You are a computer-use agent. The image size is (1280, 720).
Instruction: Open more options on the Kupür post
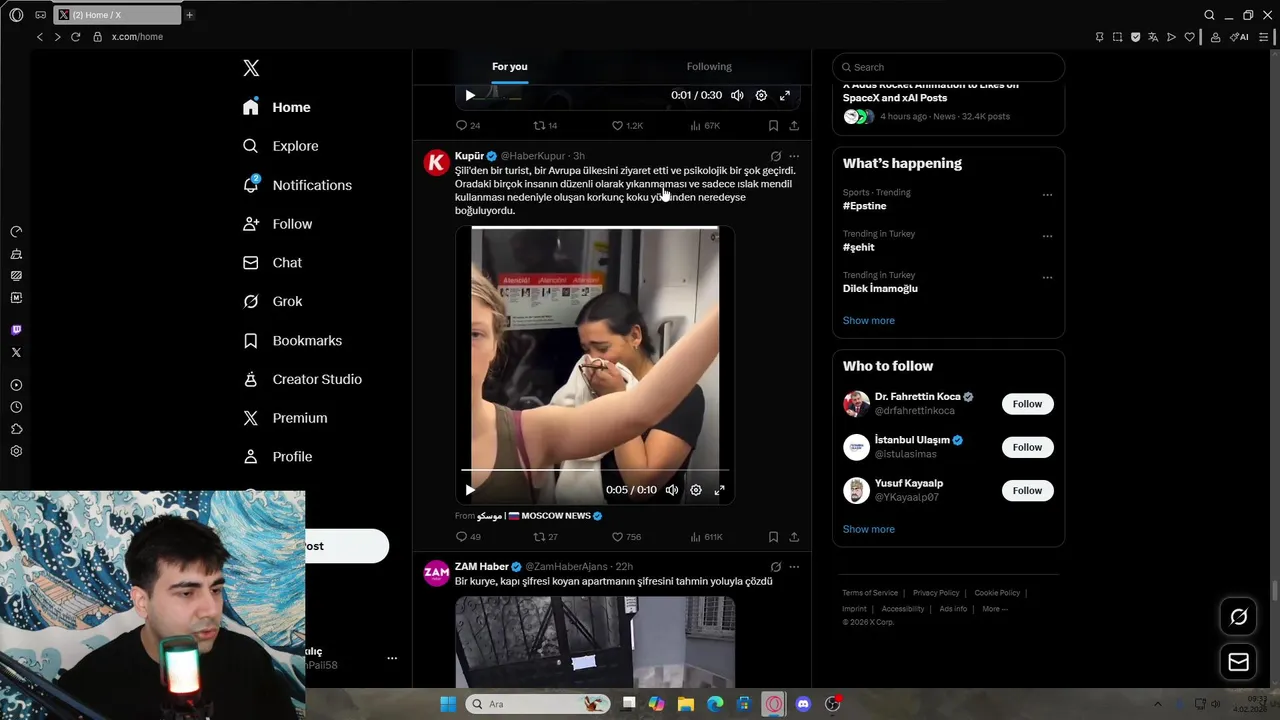click(794, 156)
